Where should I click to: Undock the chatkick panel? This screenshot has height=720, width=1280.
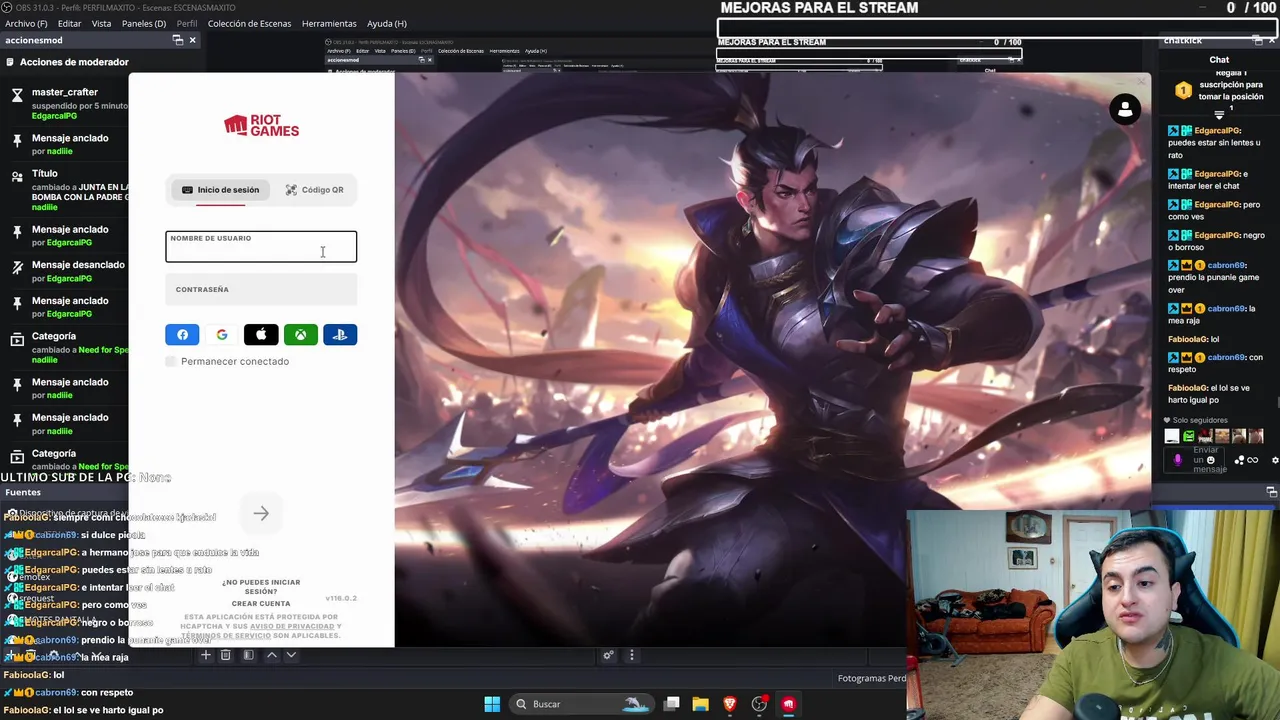click(1258, 40)
